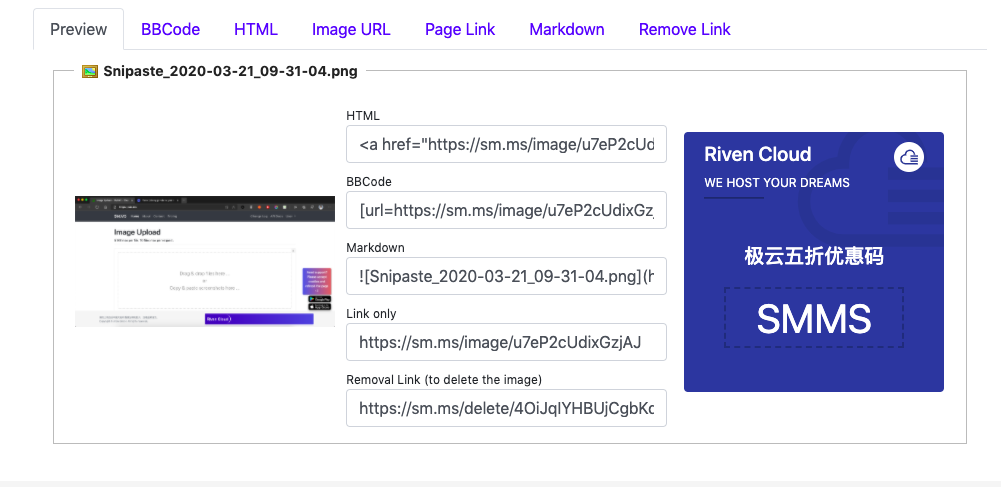Click the Riven Cloud heading

(758, 154)
